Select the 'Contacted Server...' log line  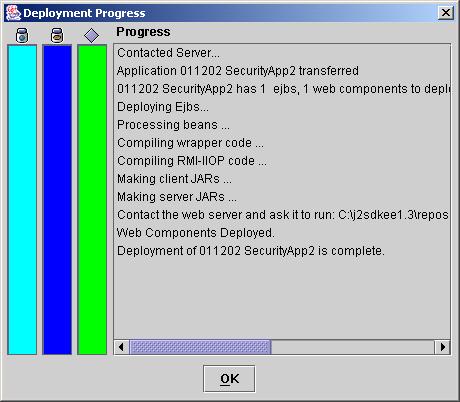168,53
